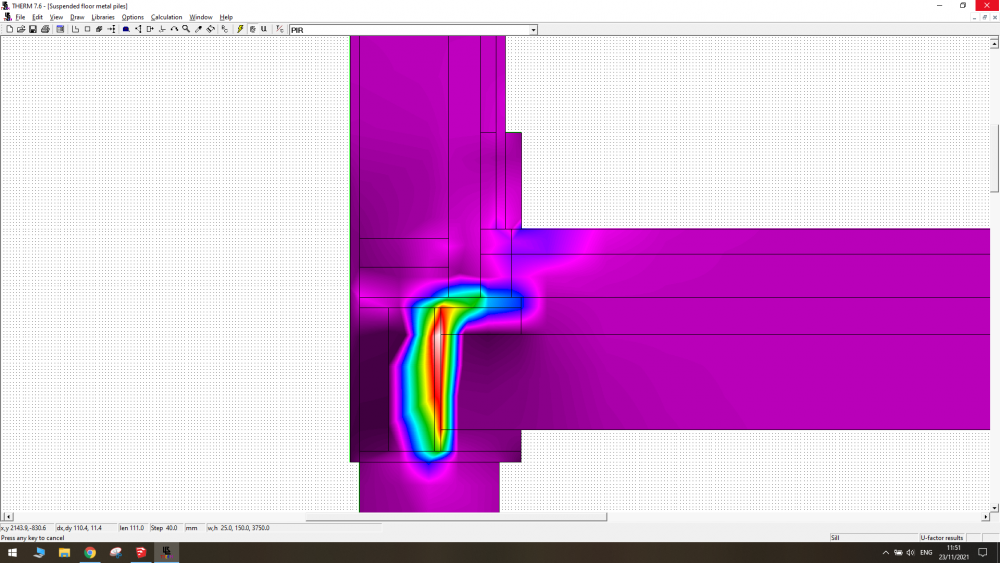Screen dimensions: 1000x563
Task: Open the File menu
Action: coord(20,17)
